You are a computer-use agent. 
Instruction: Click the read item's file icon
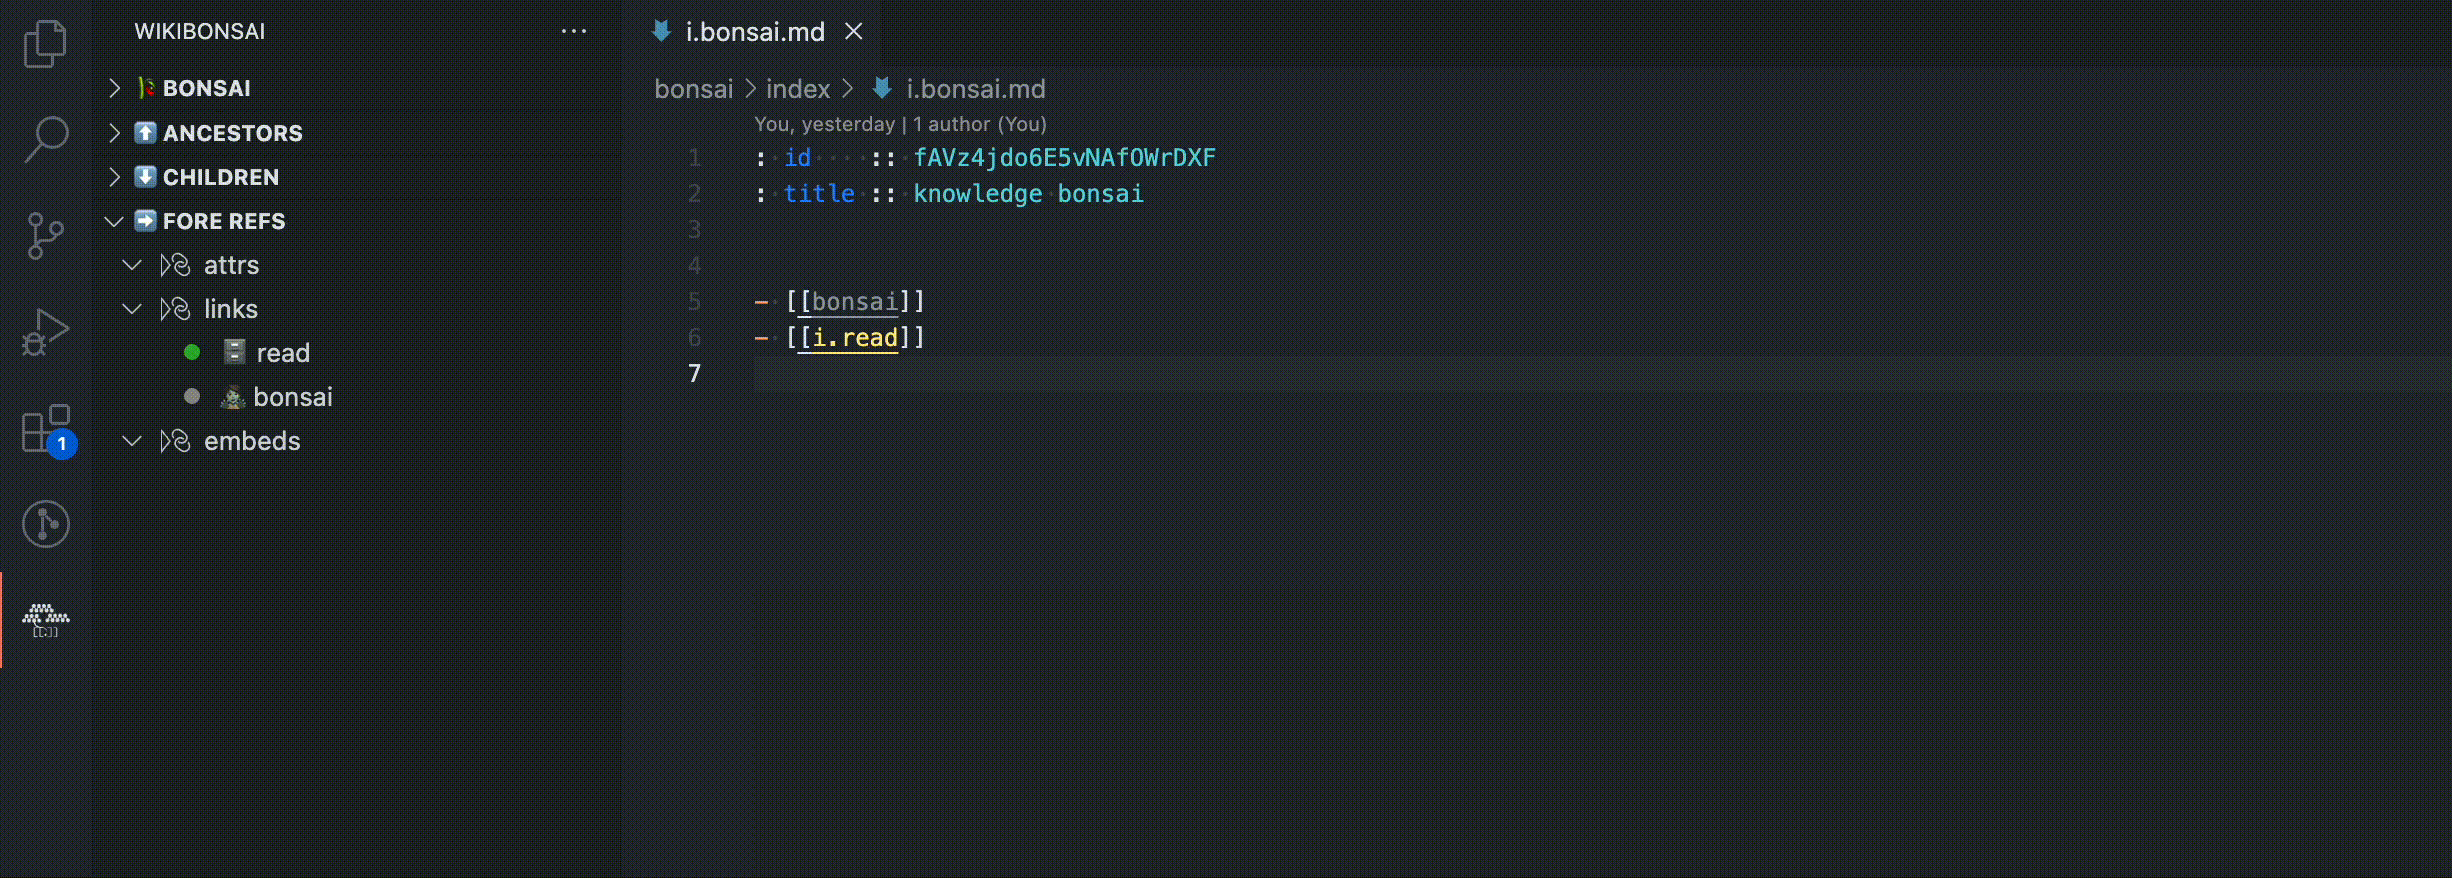[234, 352]
